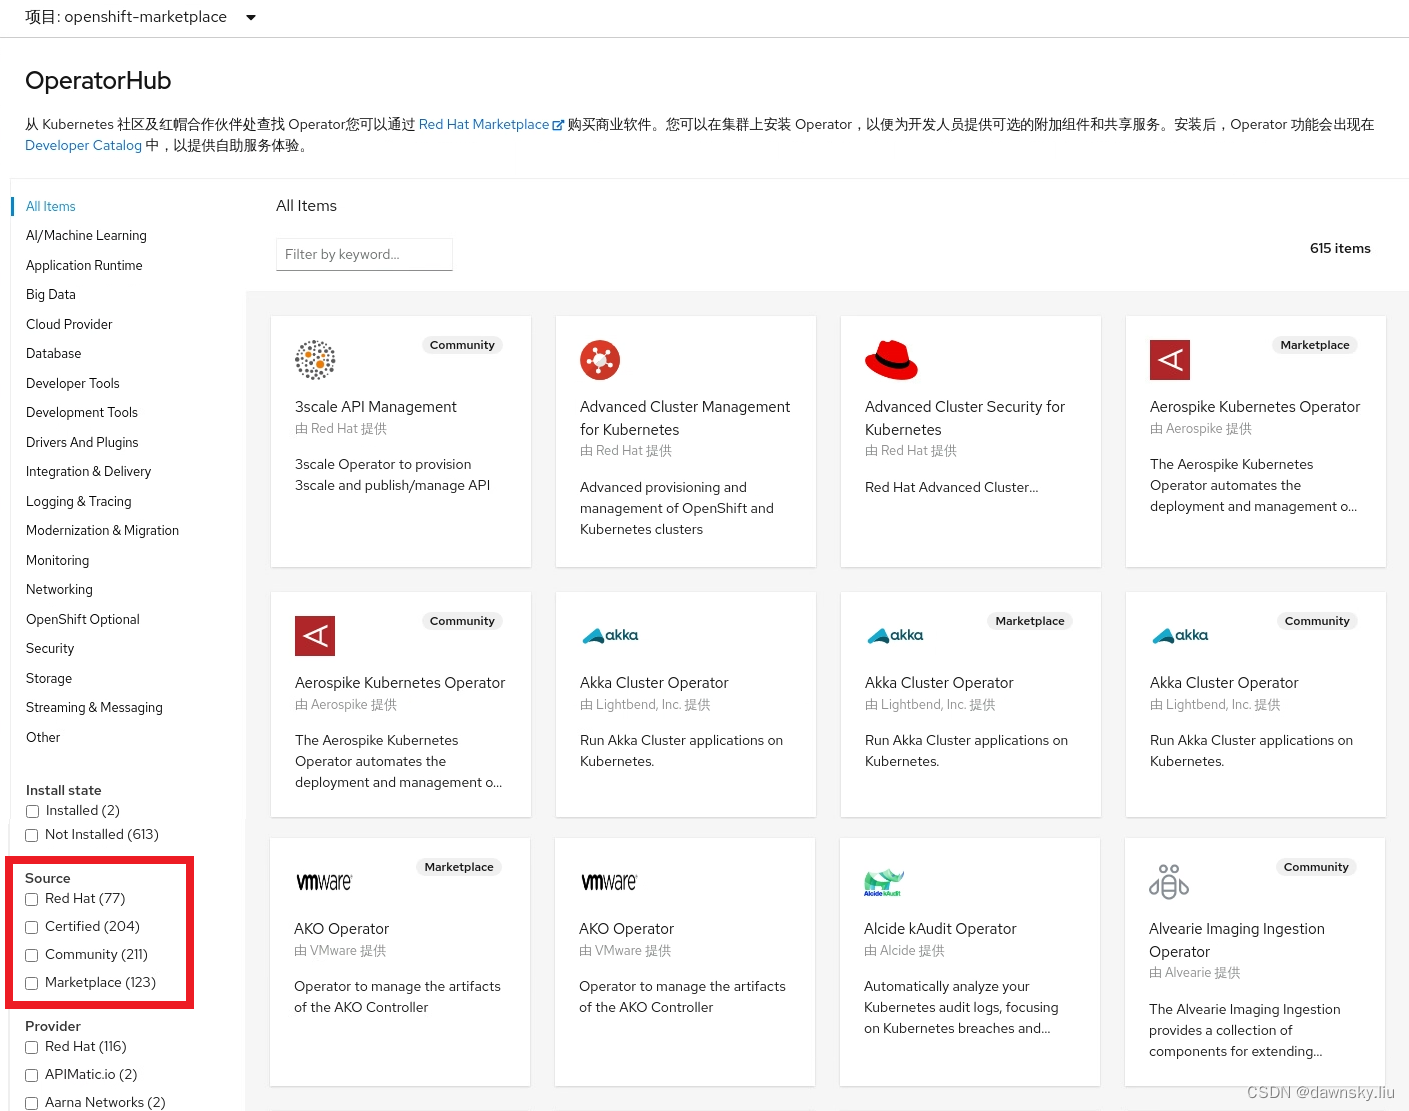Select the Networking category
Image resolution: width=1409 pixels, height=1111 pixels.
[x=59, y=590]
